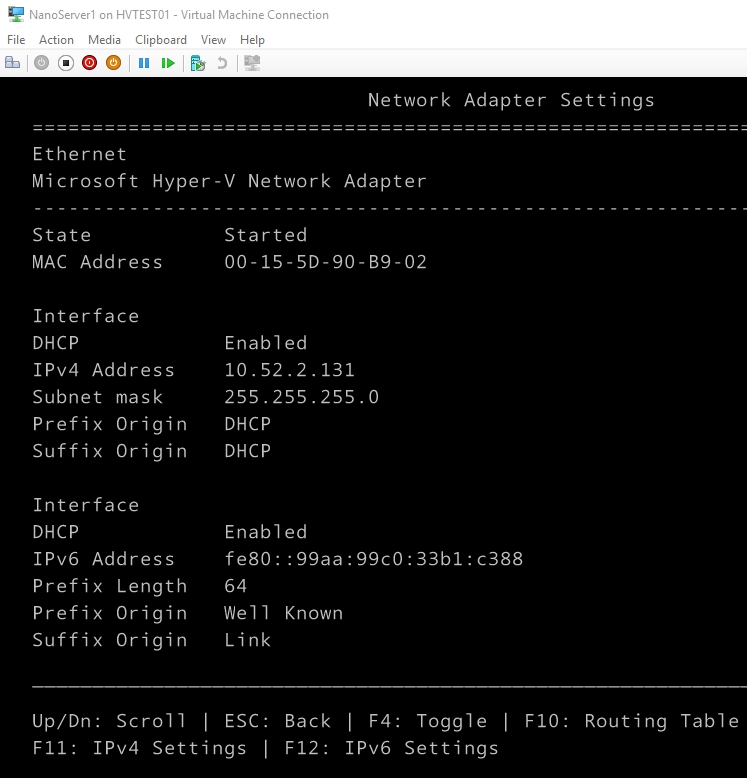747x778 pixels.
Task: Click the F11: IPv4 Settings text
Action: (139, 748)
